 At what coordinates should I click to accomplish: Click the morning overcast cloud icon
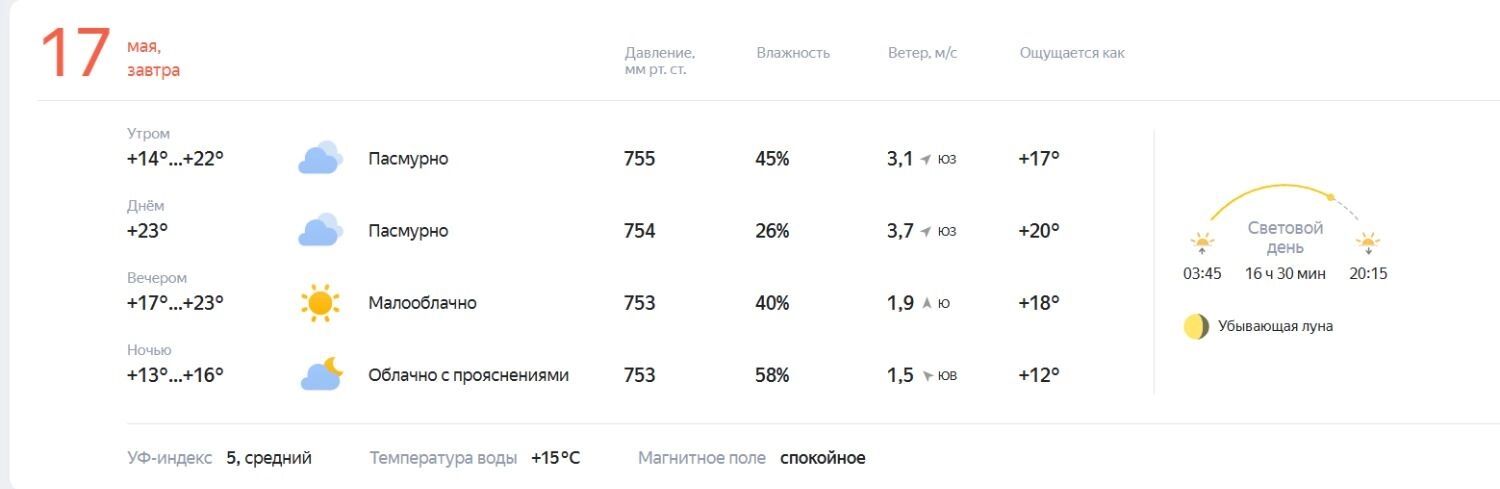coord(320,158)
